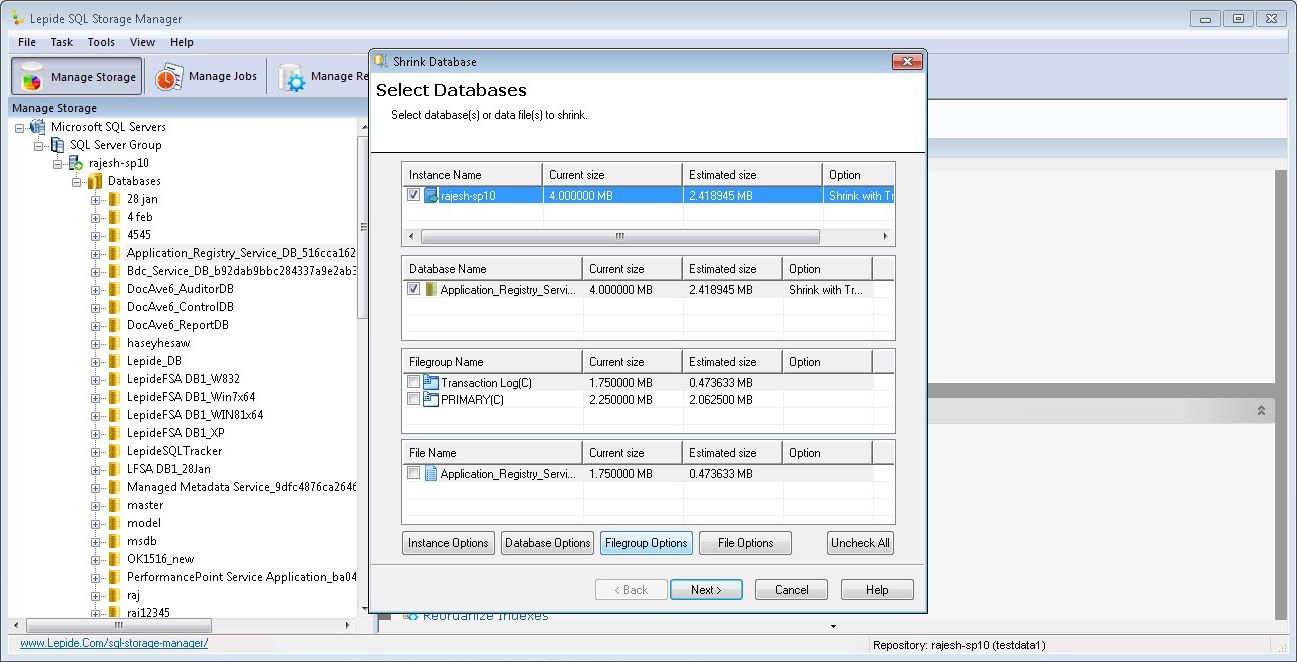
Task: Click the database icon beside model
Action: click(113, 523)
